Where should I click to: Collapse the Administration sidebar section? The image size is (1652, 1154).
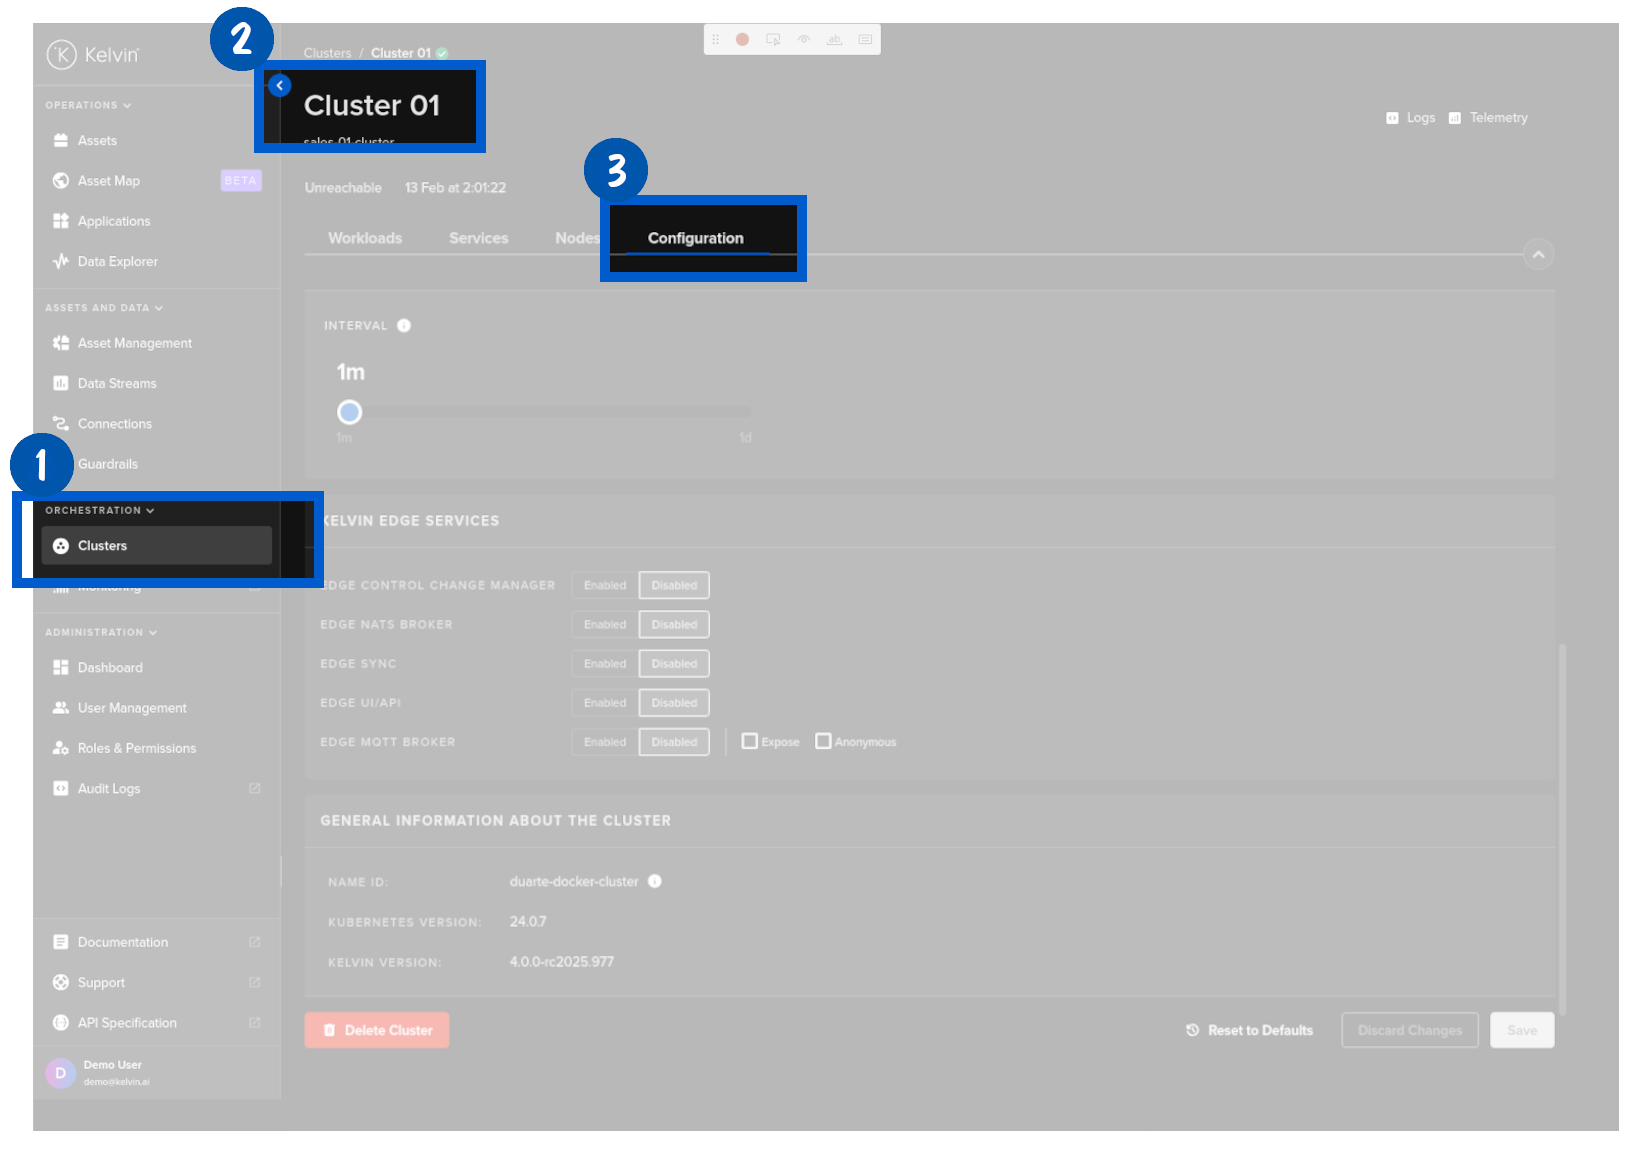tap(153, 632)
